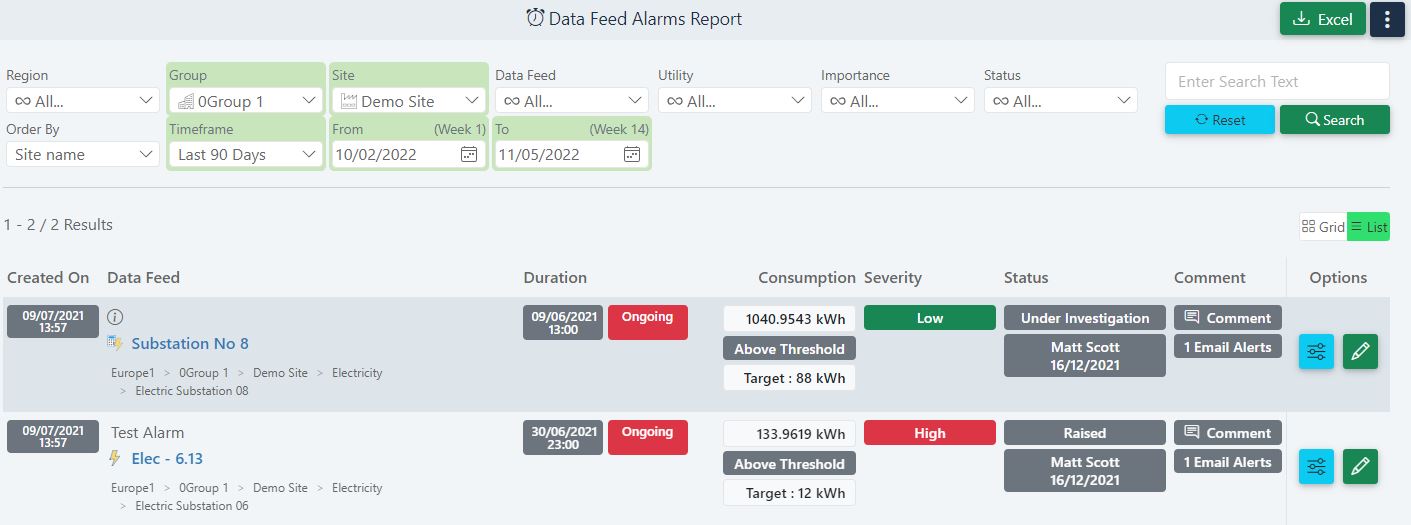Click Comment button in Elec - 6.13 row
This screenshot has height=525, width=1411.
coord(1228,433)
